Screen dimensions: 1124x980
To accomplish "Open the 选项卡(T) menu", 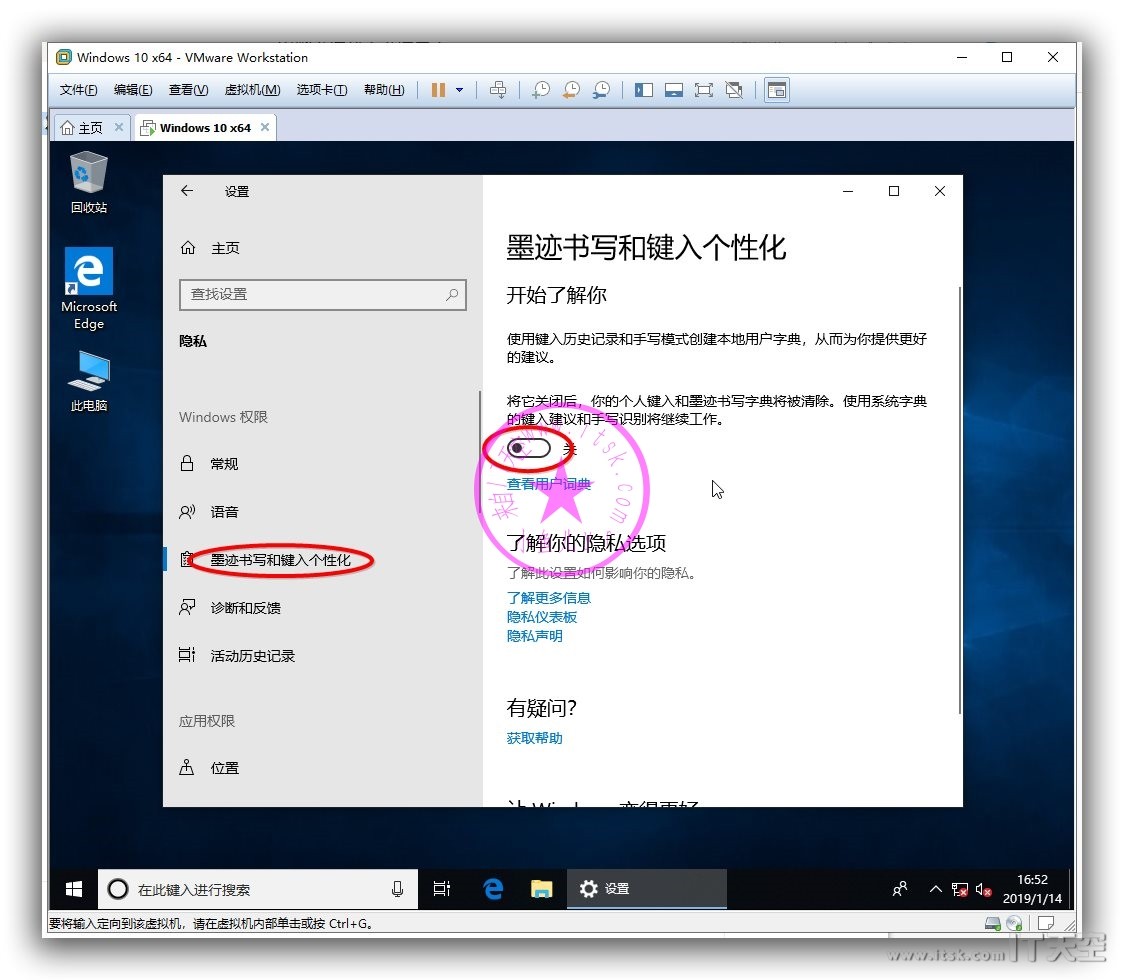I will [x=322, y=90].
